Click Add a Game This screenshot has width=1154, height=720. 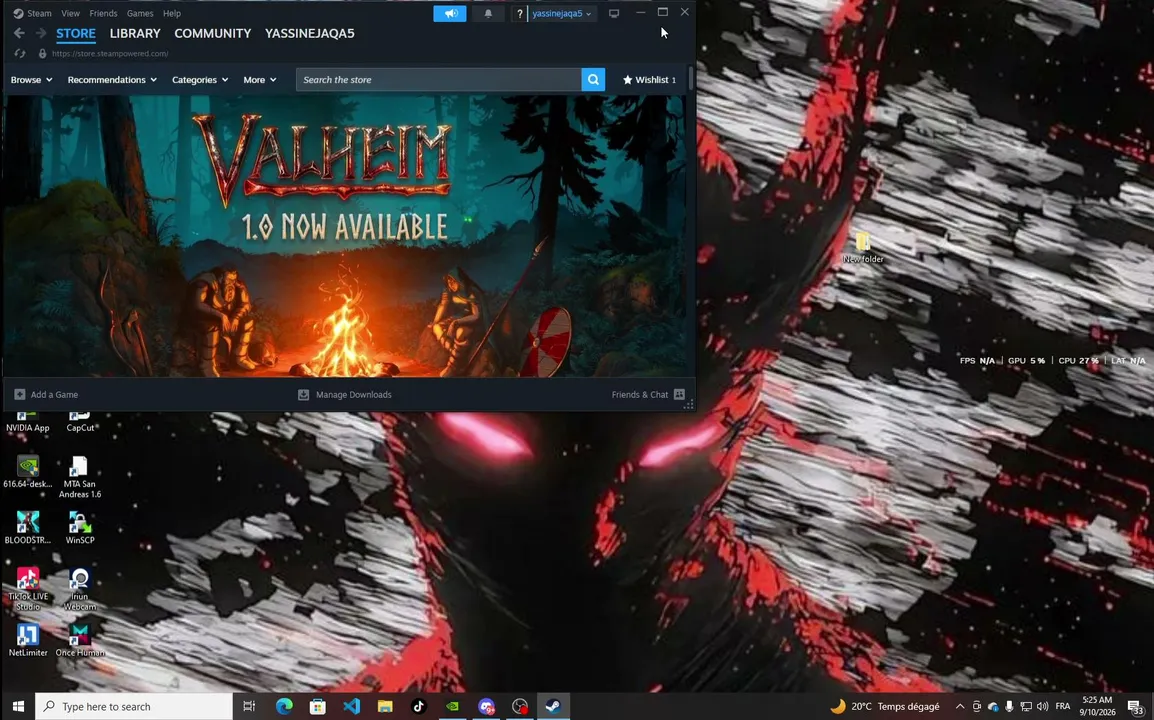46,395
